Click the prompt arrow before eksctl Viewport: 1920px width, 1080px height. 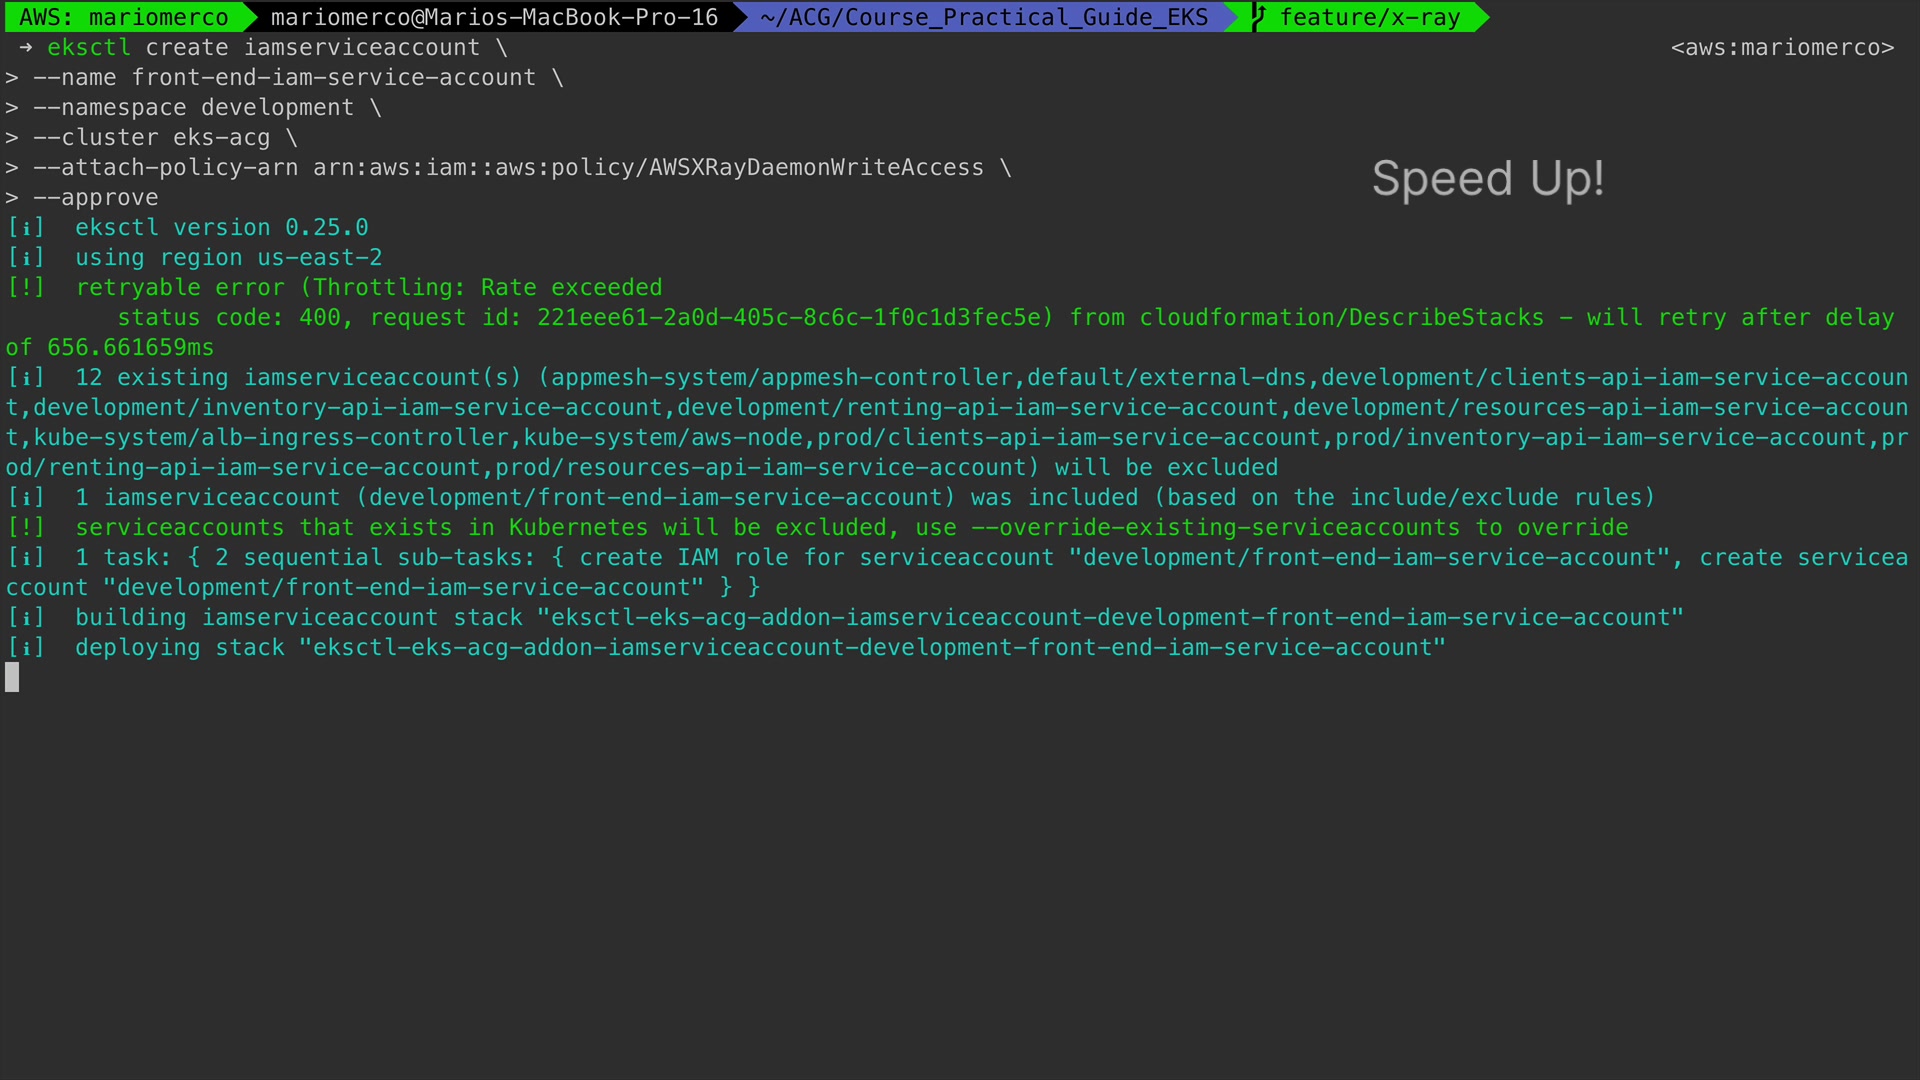click(25, 47)
